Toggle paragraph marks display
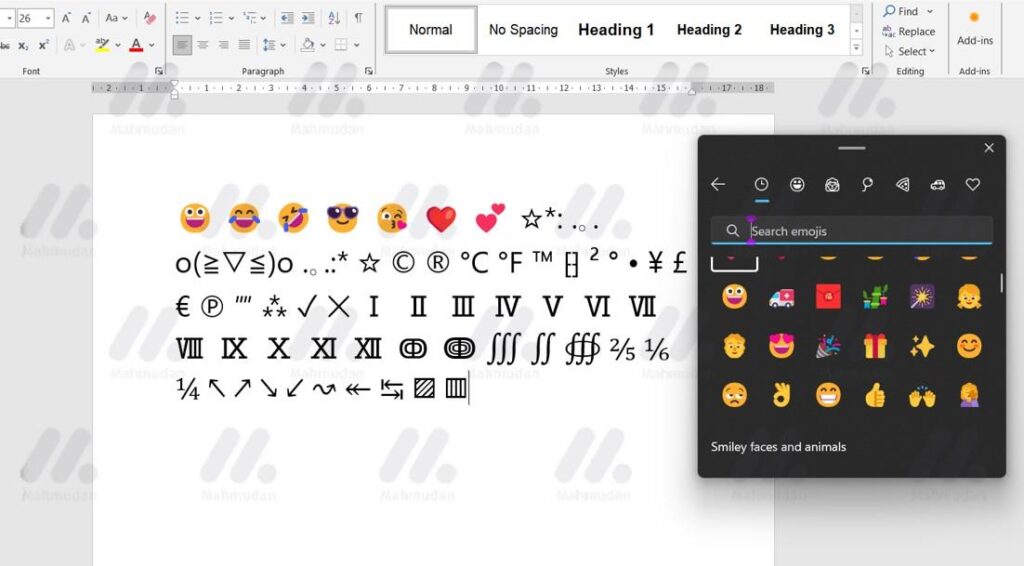This screenshot has width=1024, height=566. click(x=358, y=18)
